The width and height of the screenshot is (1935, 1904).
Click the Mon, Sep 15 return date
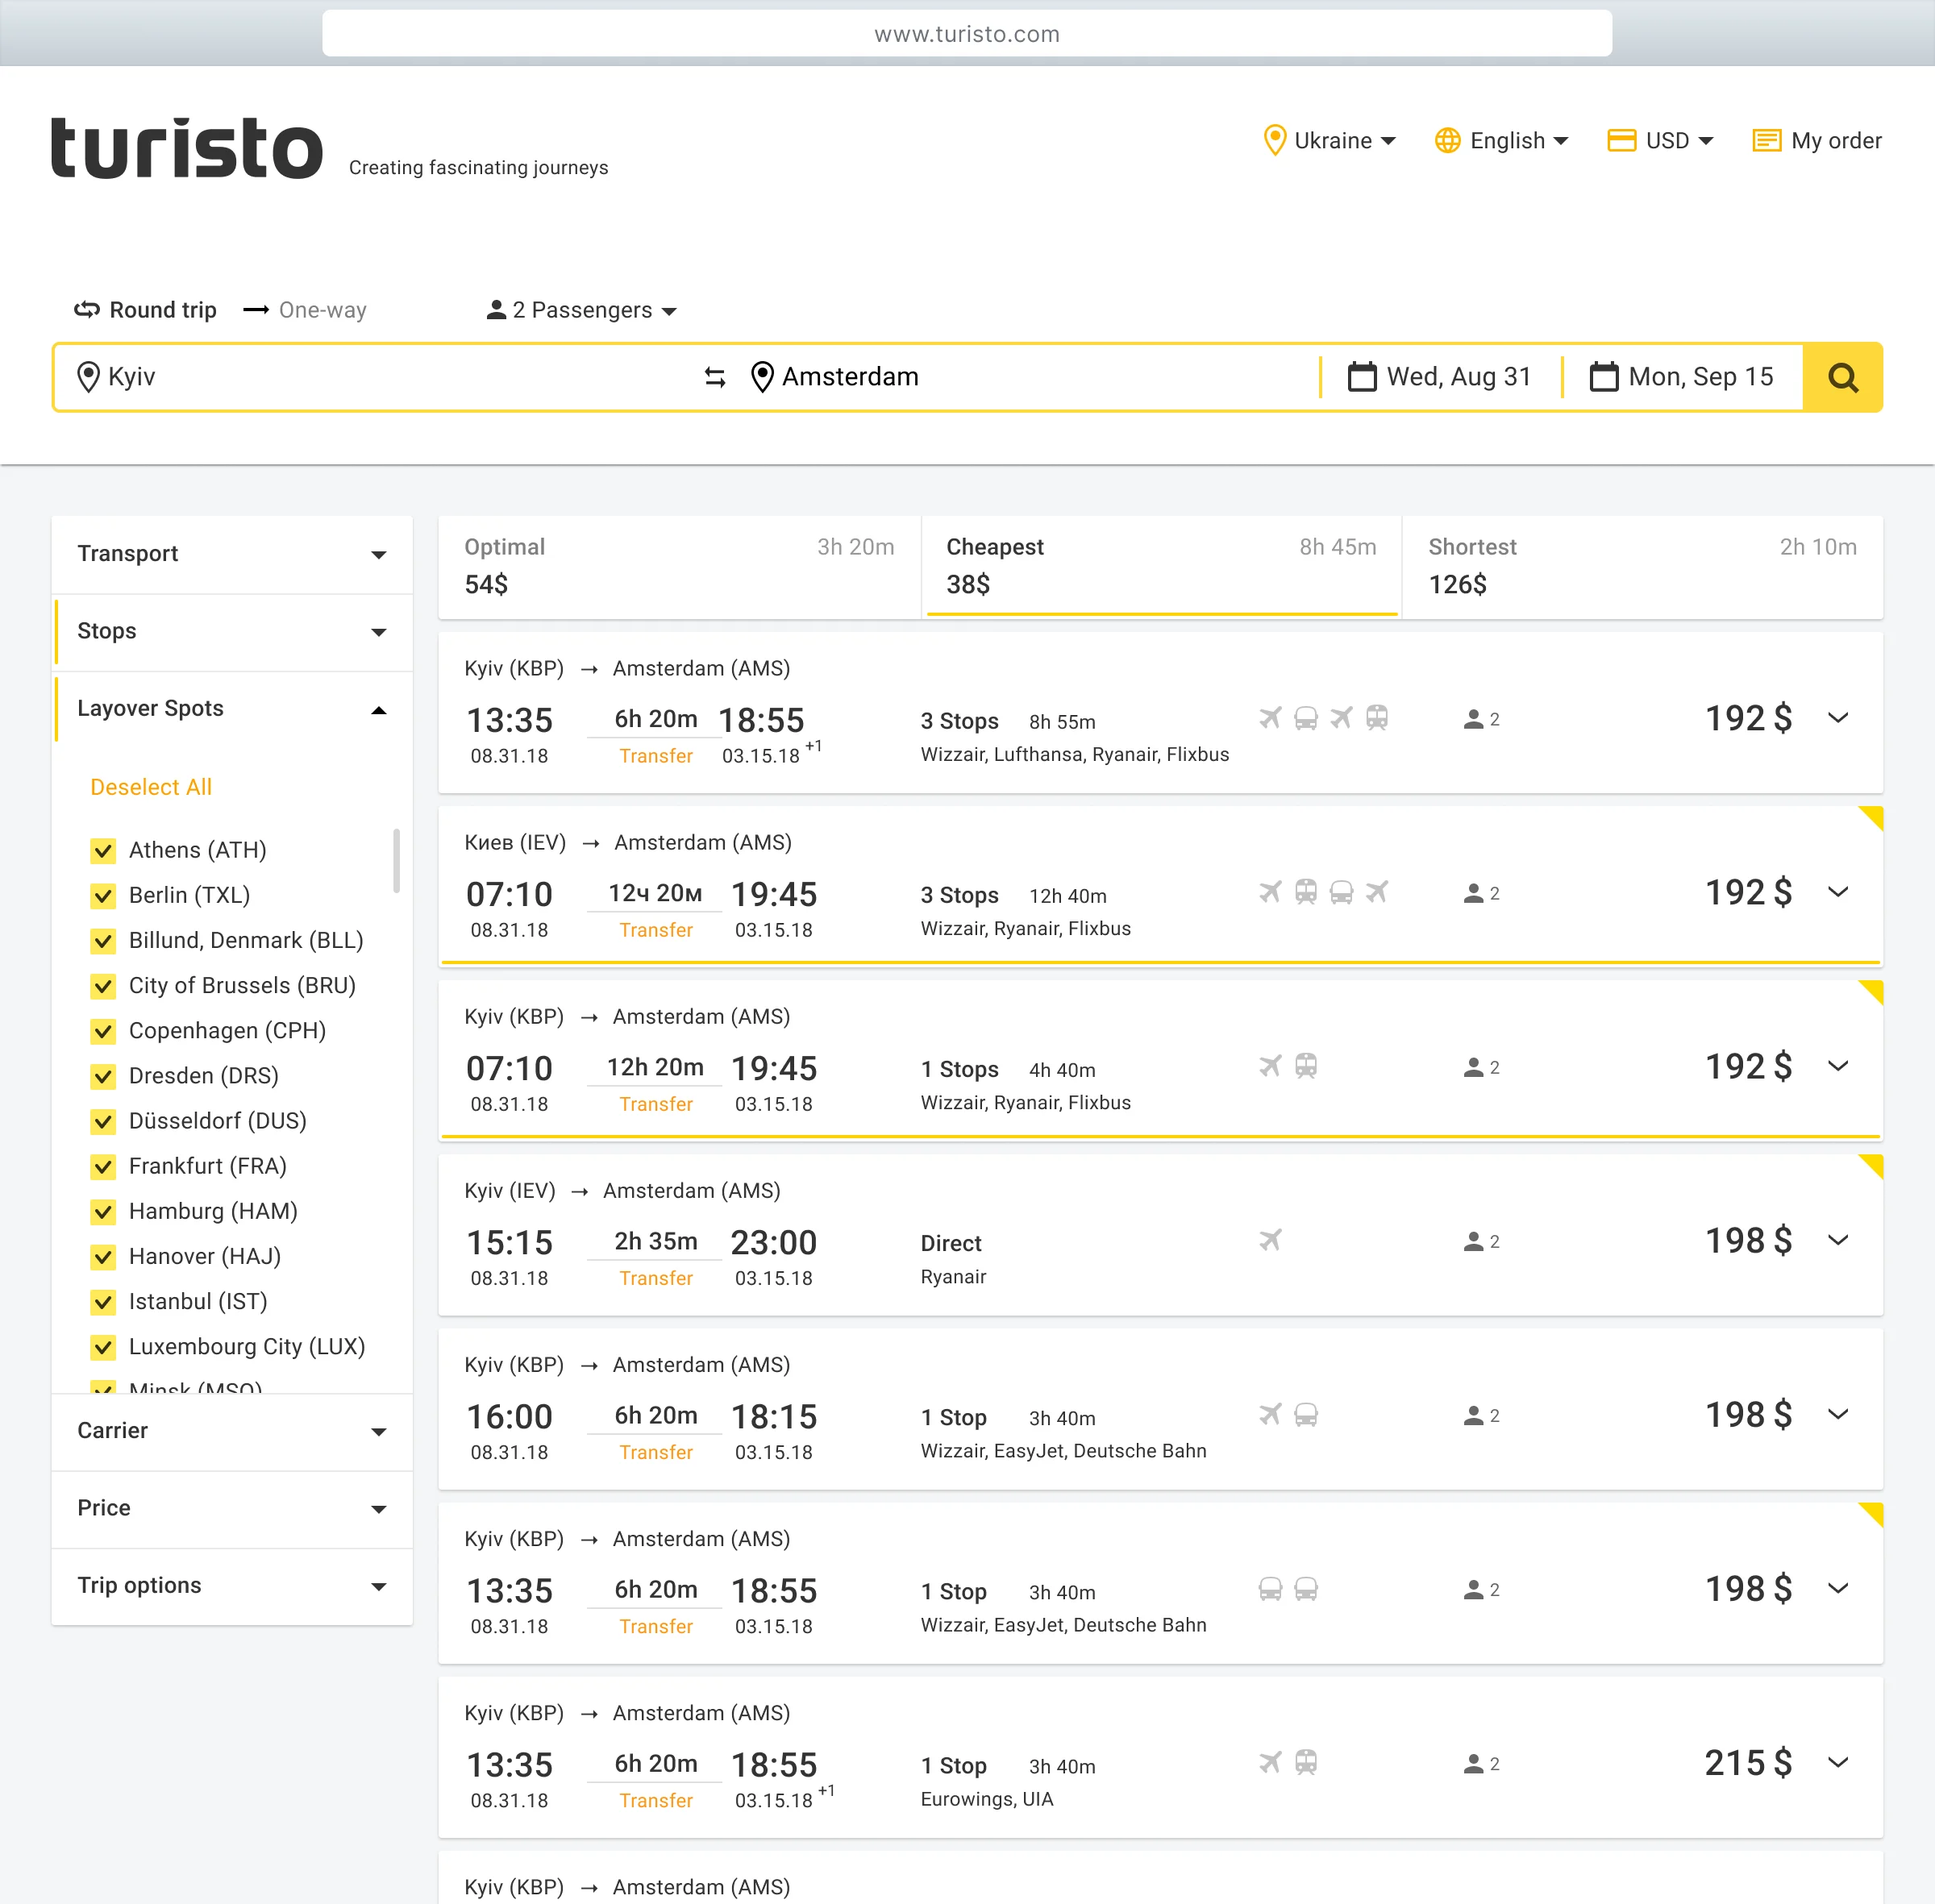pos(1682,377)
